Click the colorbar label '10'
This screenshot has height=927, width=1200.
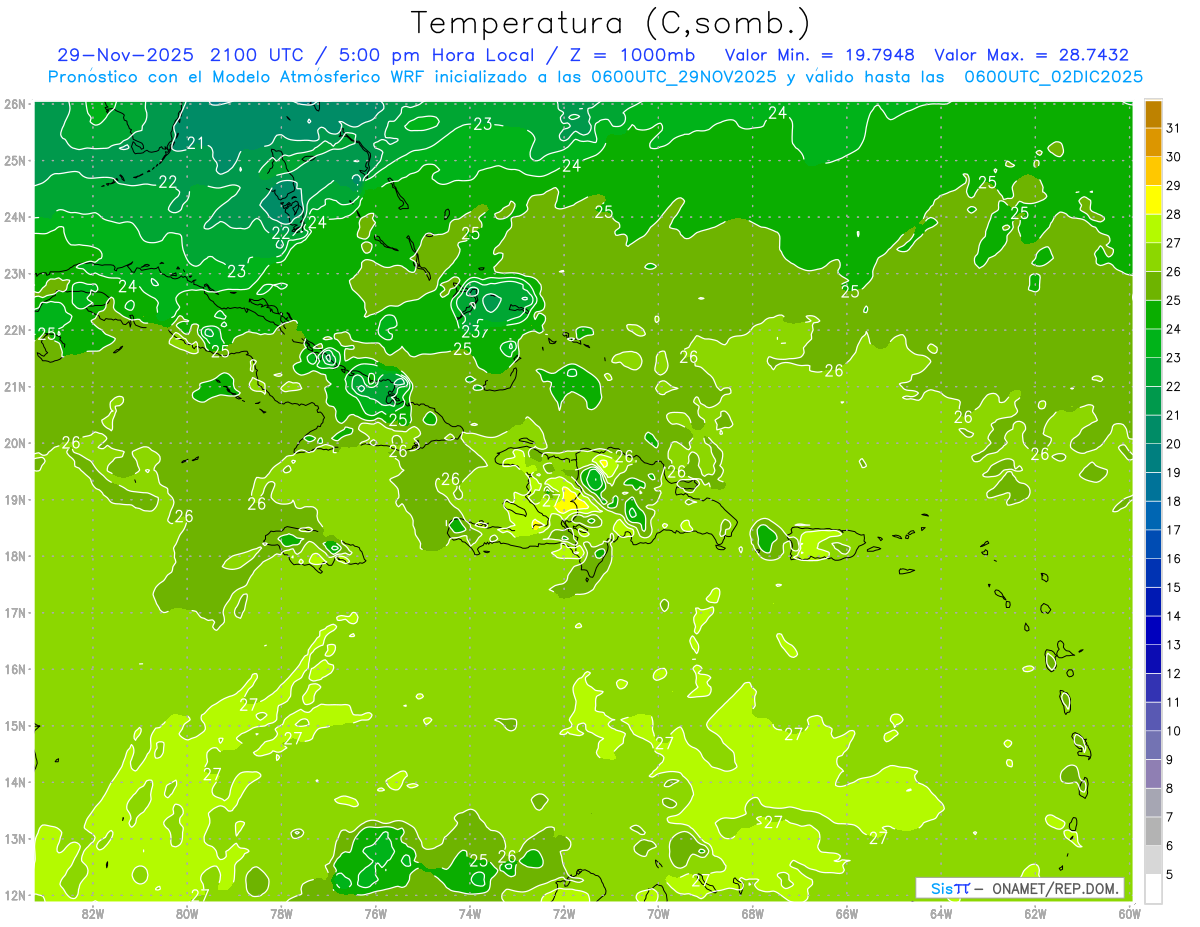coord(1174,731)
